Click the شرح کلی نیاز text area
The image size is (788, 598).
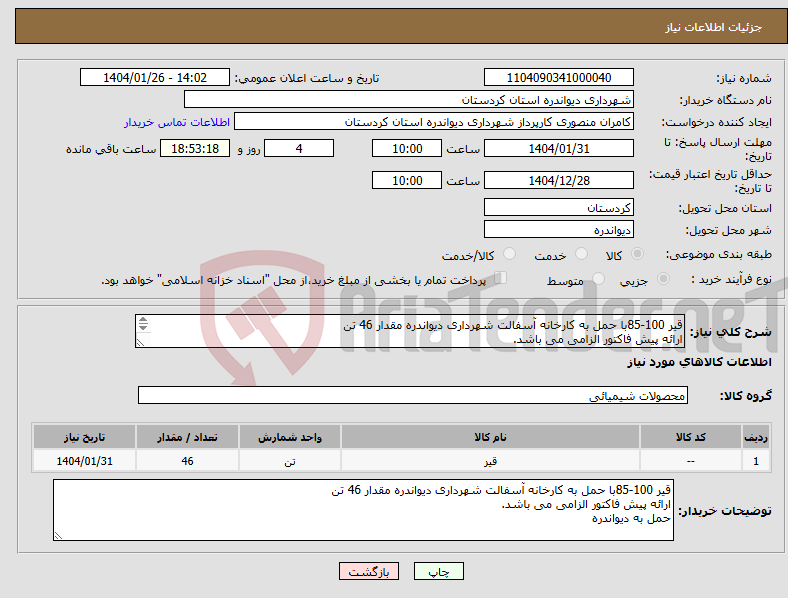pos(410,331)
